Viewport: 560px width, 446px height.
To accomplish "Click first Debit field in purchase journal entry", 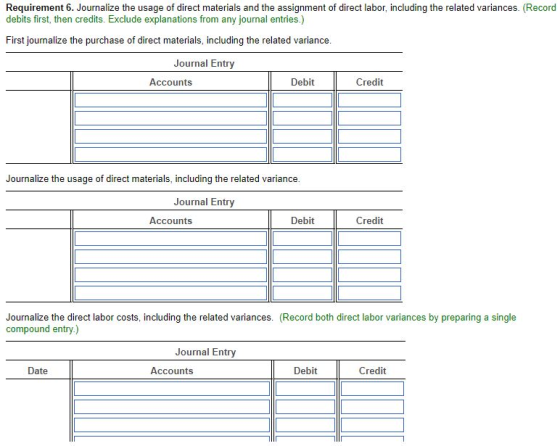I will [302, 100].
